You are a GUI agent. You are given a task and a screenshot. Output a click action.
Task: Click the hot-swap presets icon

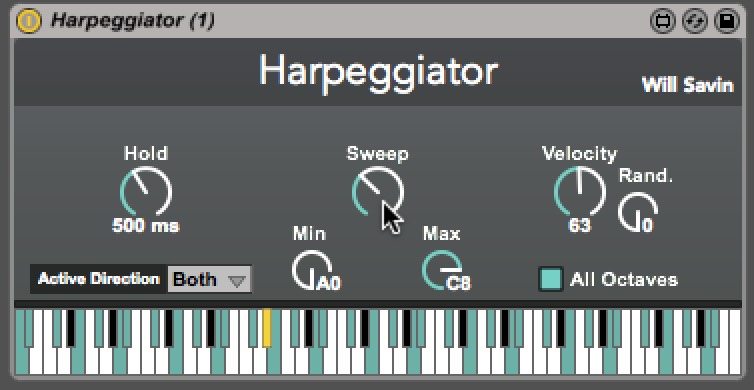pyautogui.click(x=695, y=22)
